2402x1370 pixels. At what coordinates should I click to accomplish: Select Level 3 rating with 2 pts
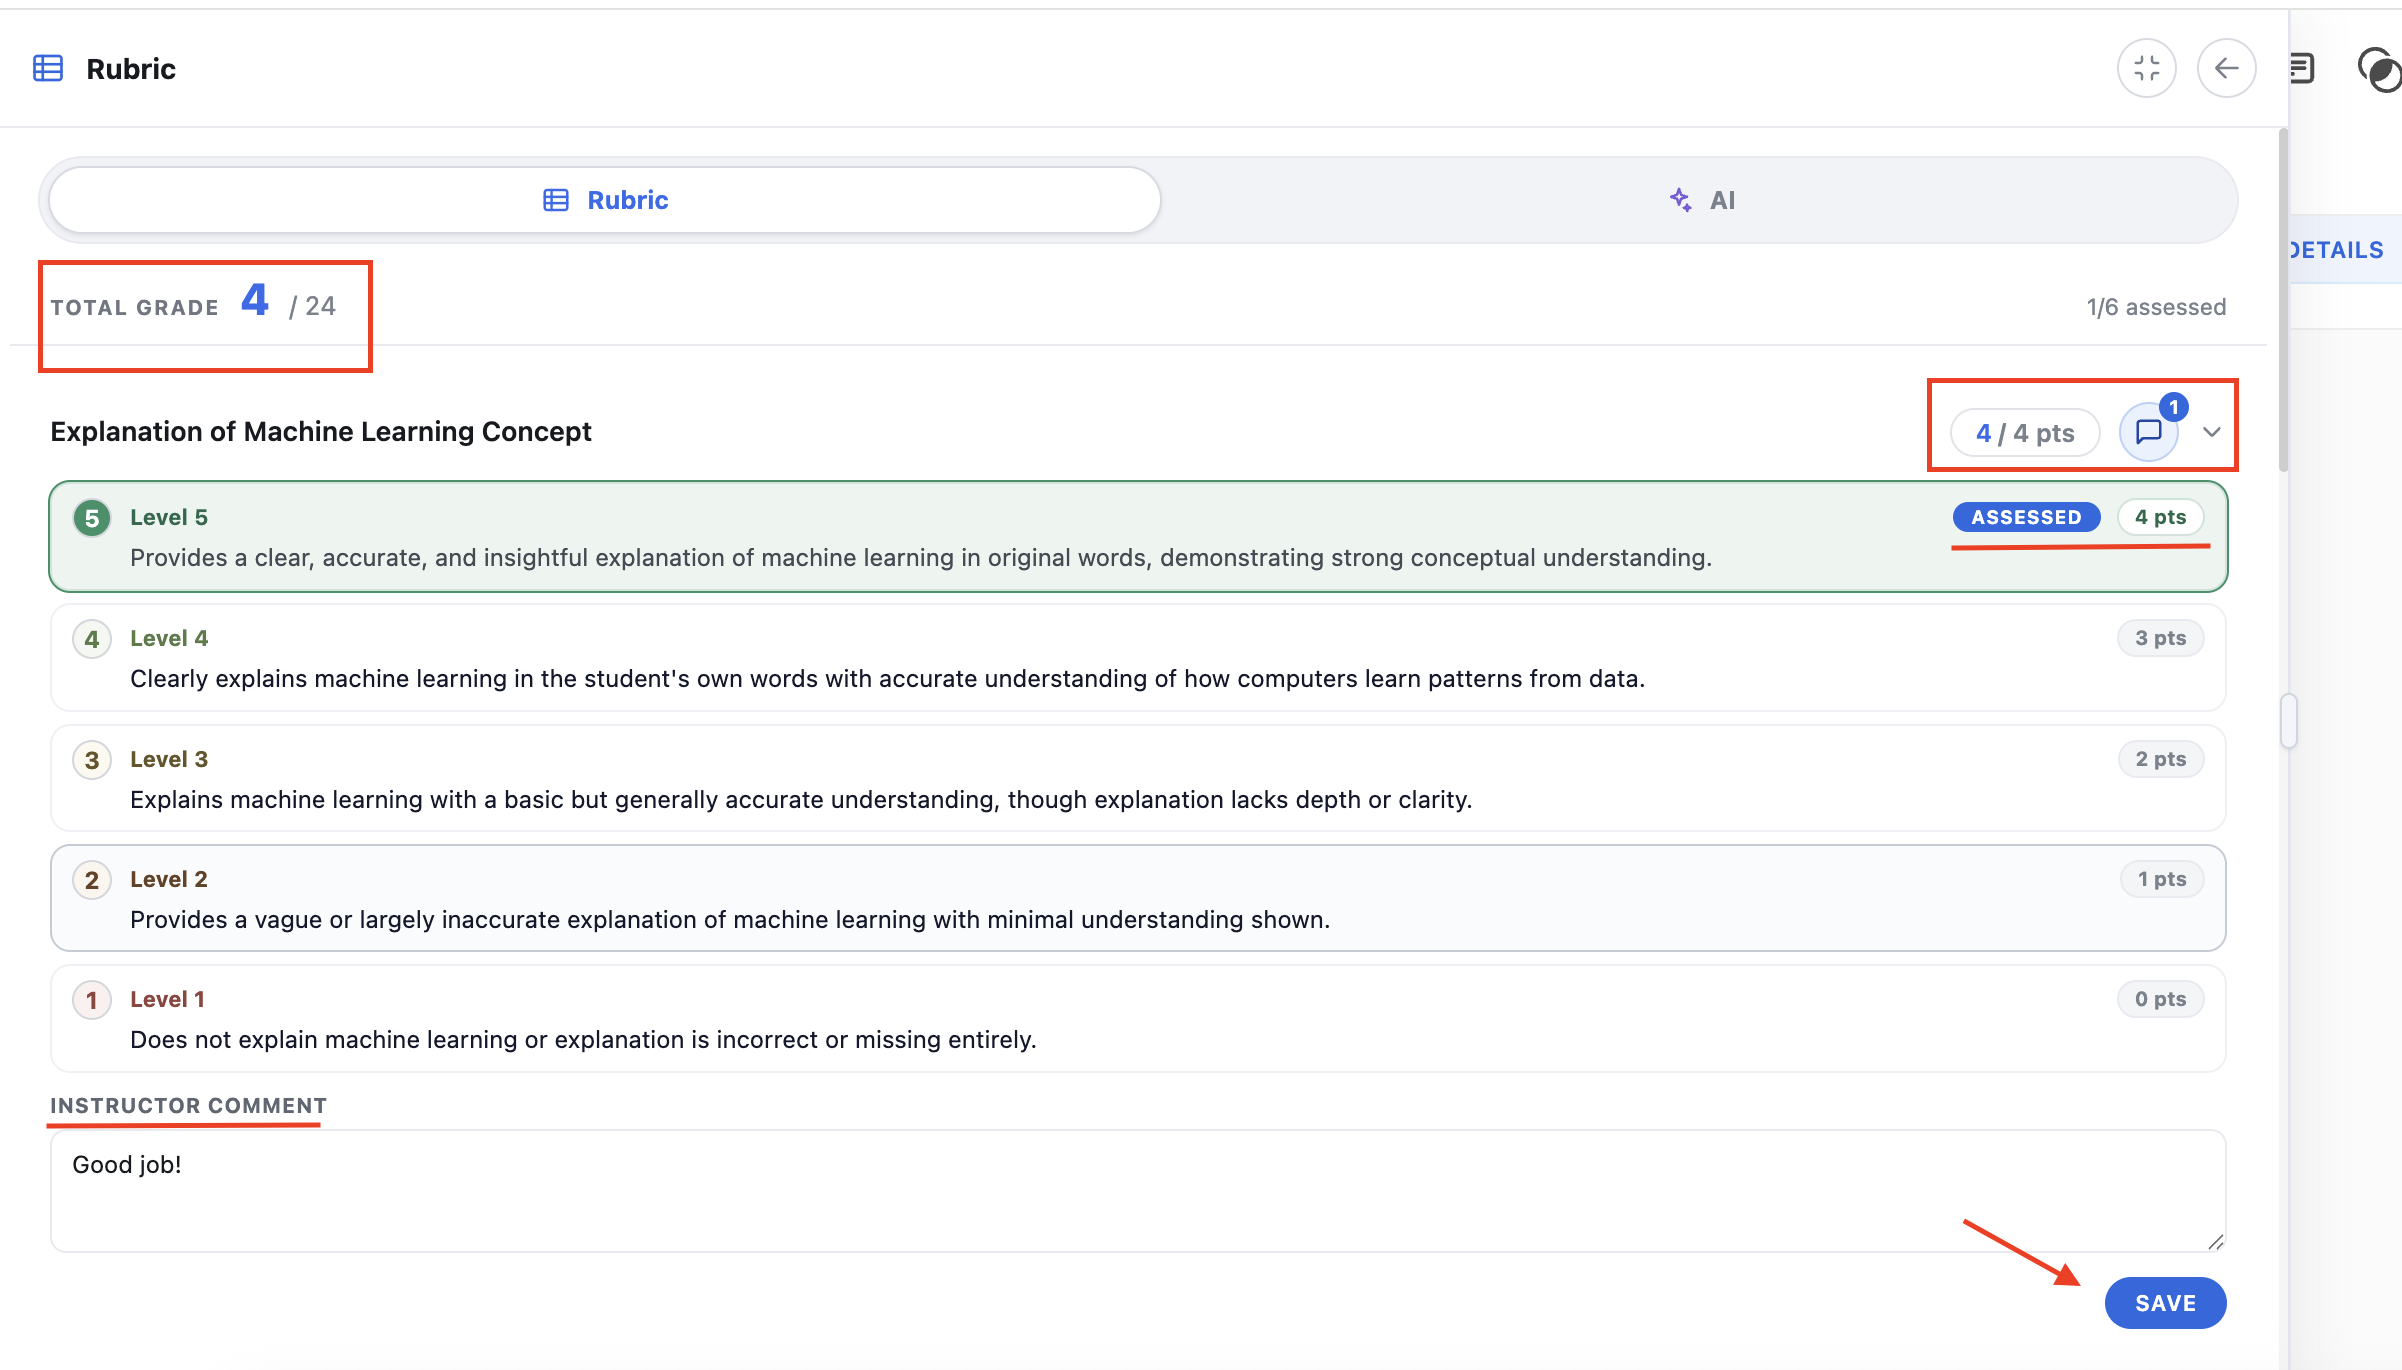tap(1138, 778)
